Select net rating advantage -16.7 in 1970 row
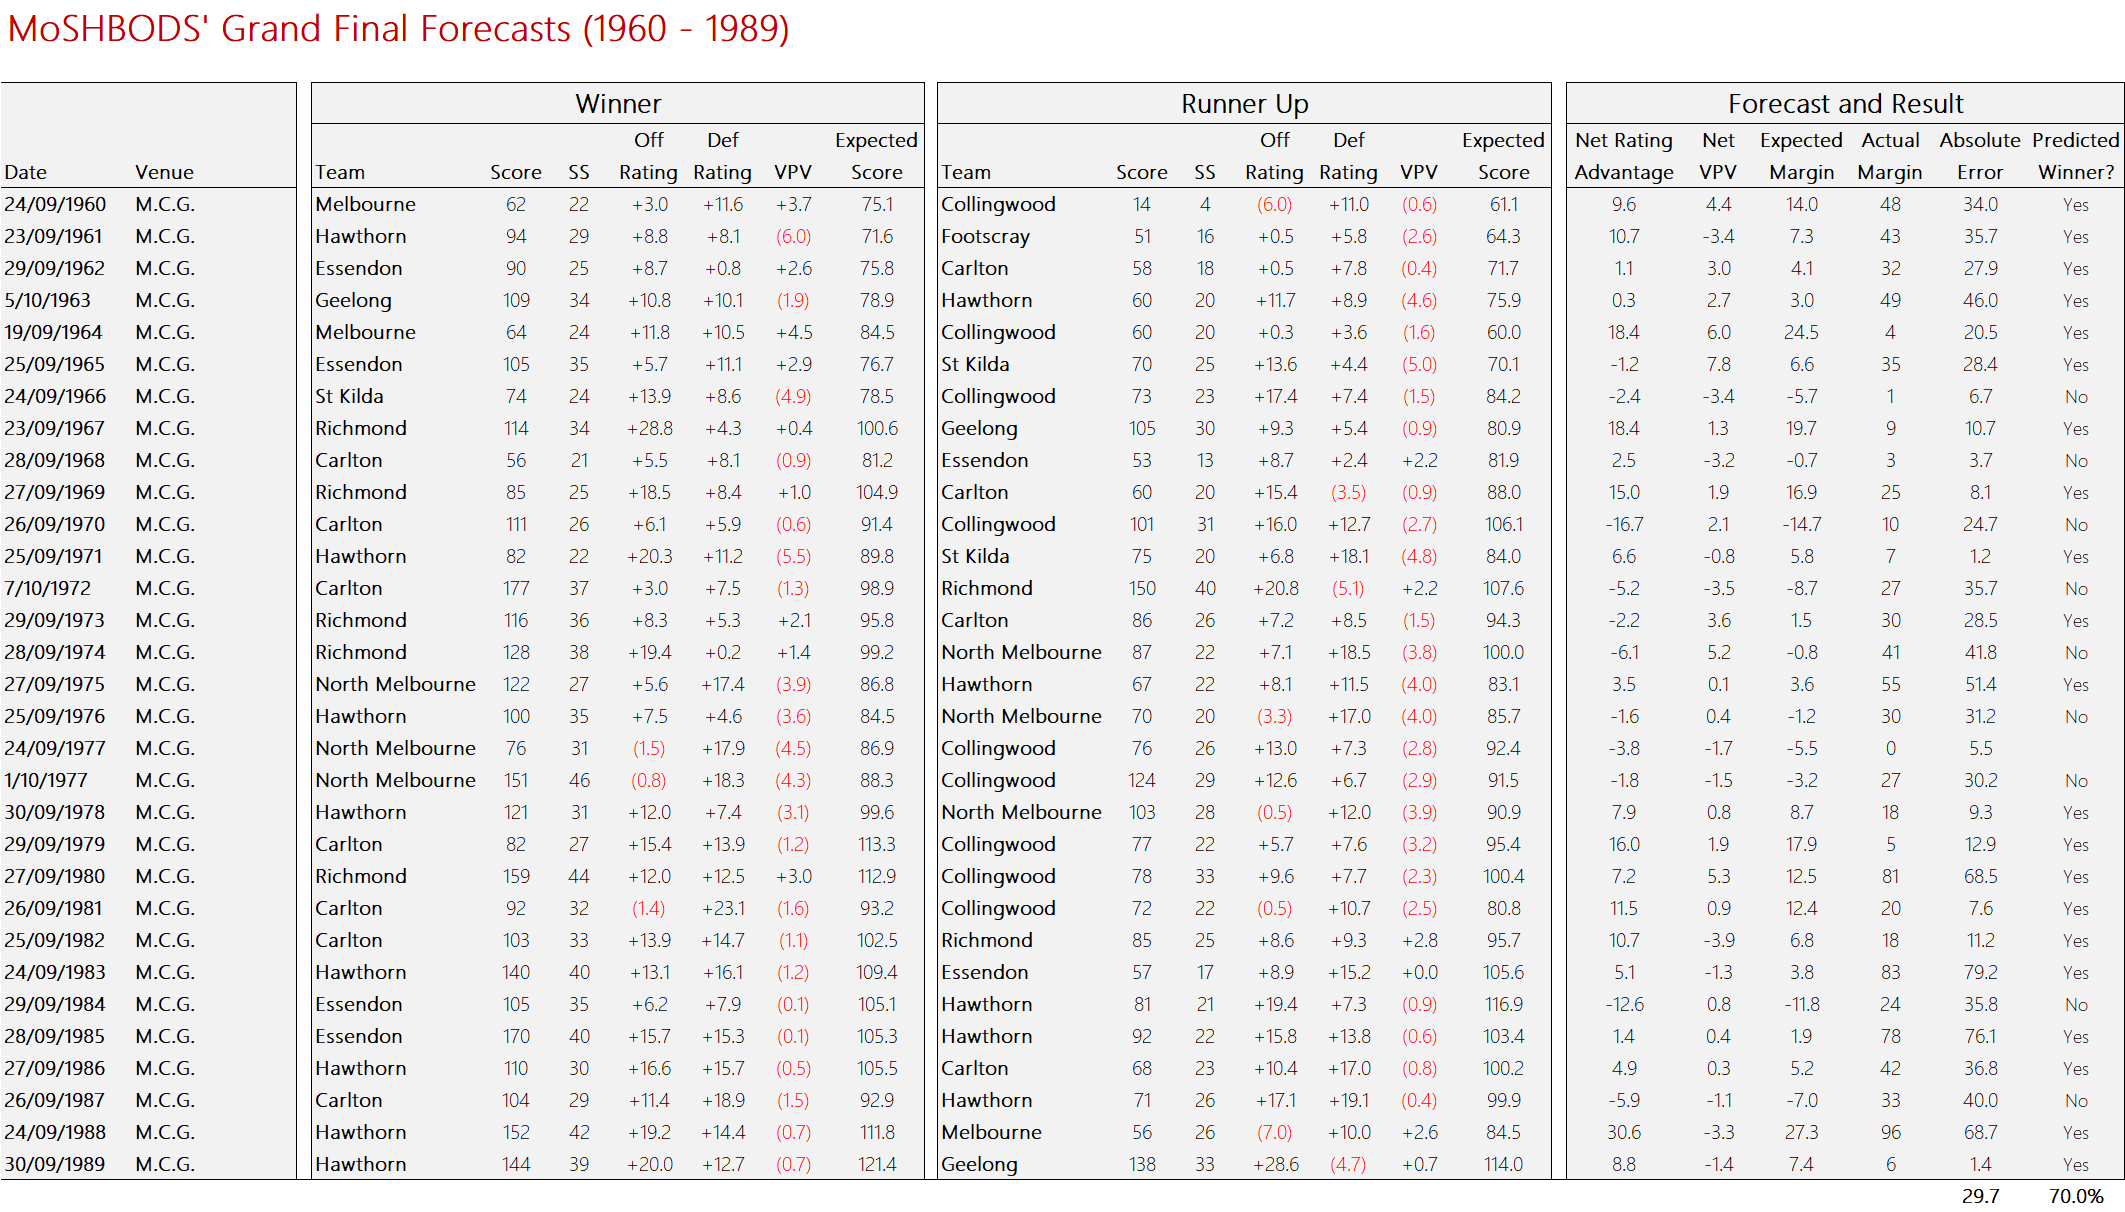 [1624, 524]
